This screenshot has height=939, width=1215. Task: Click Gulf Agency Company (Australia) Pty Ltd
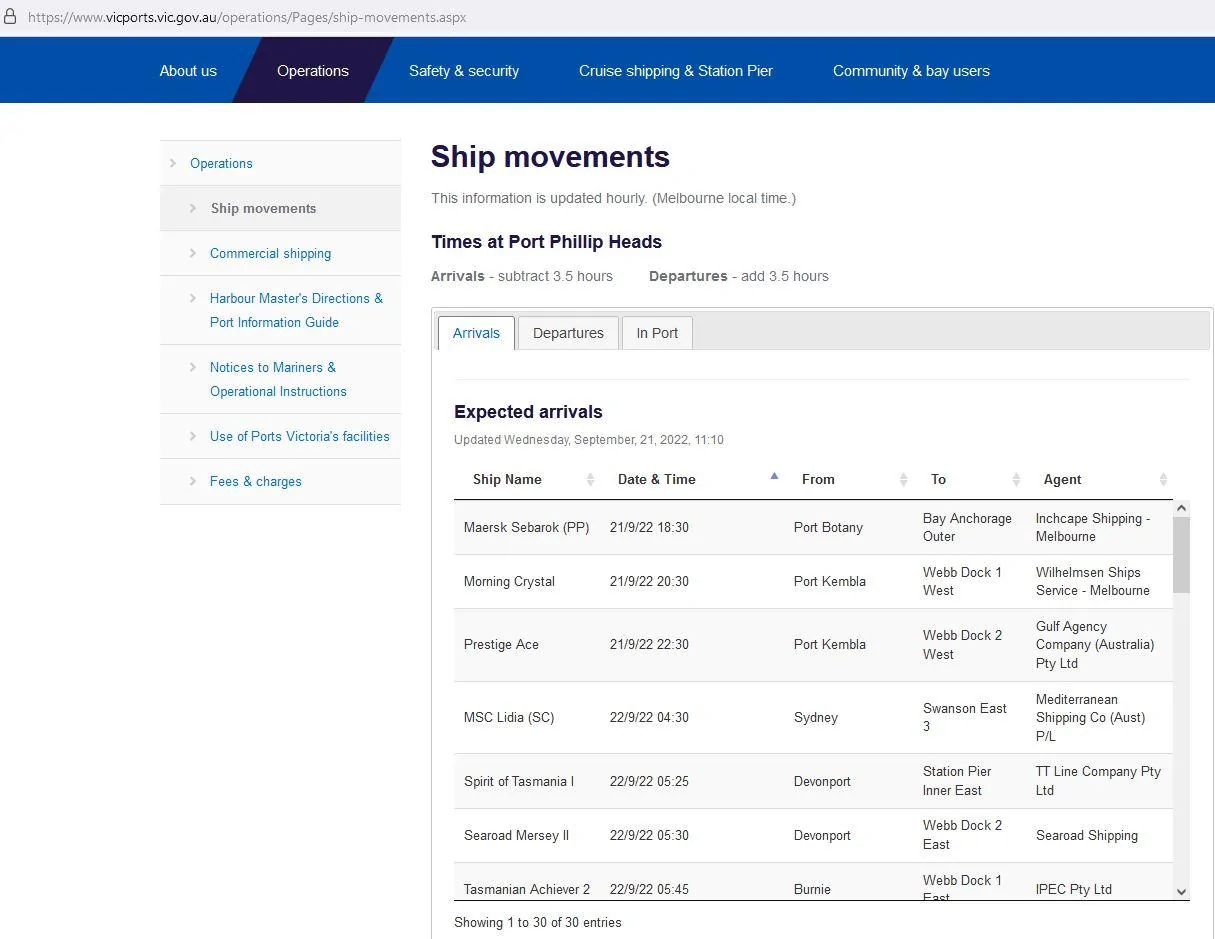tap(1095, 644)
